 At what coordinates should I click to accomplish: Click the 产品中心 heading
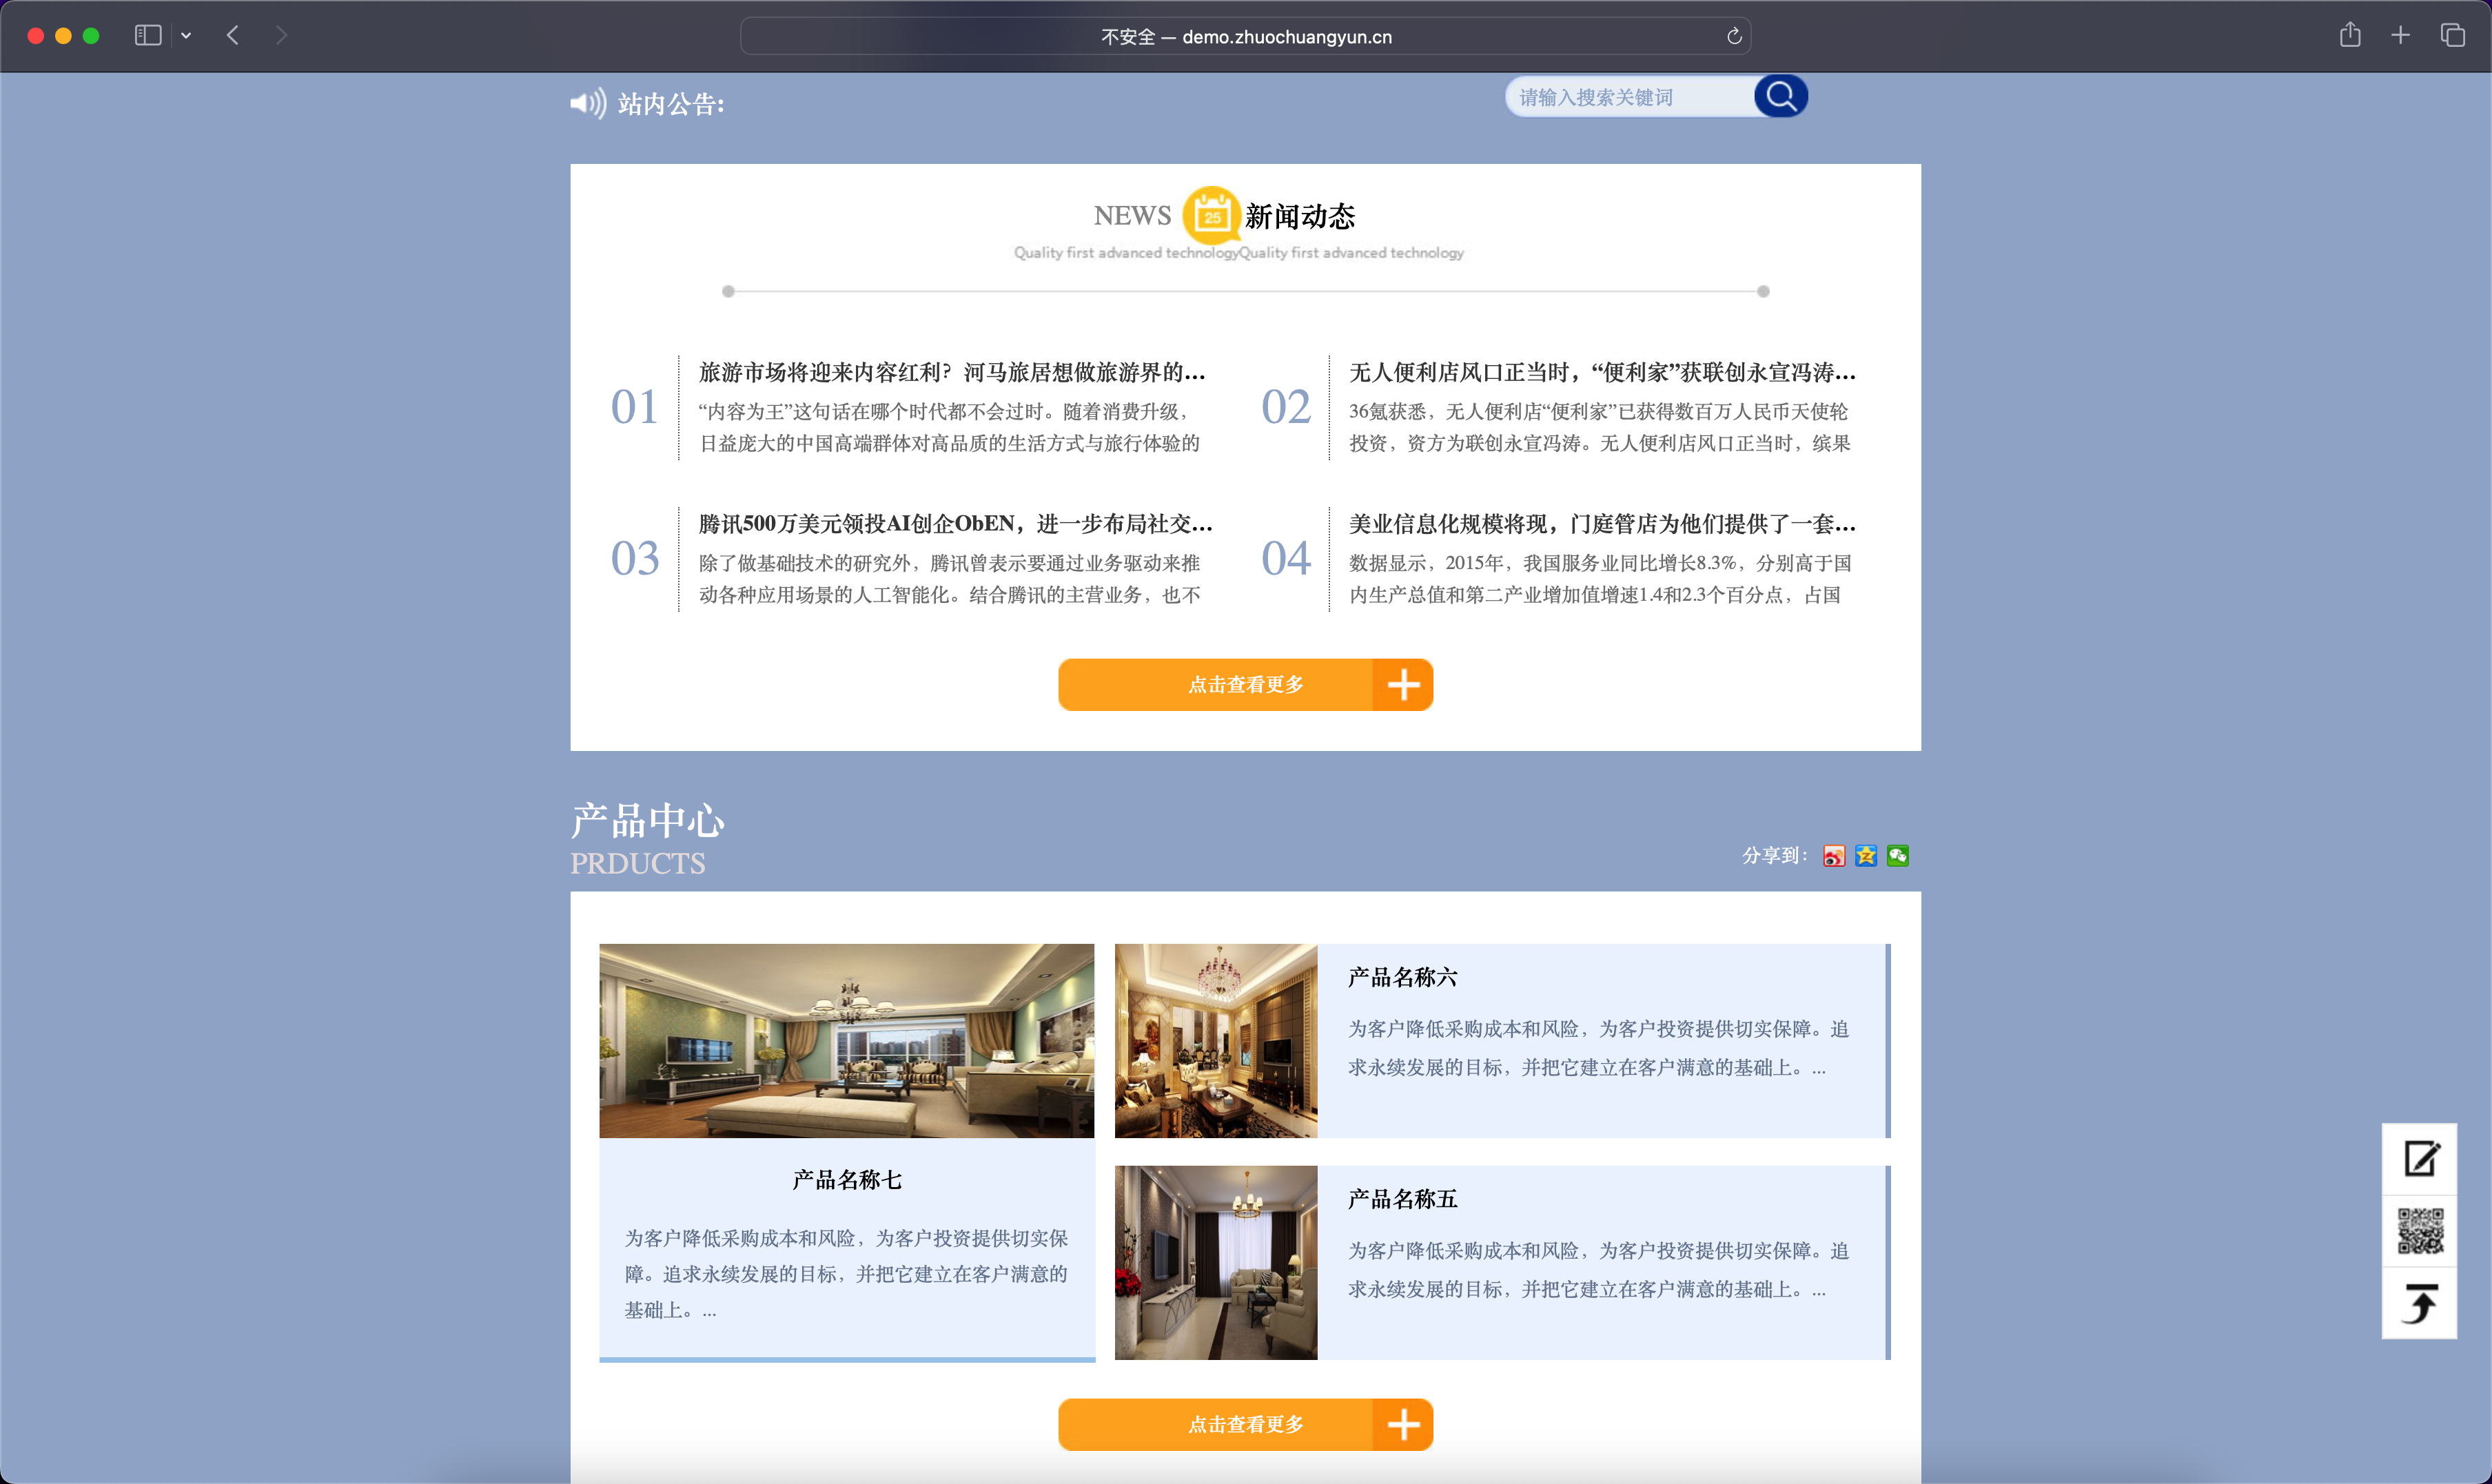click(x=647, y=821)
